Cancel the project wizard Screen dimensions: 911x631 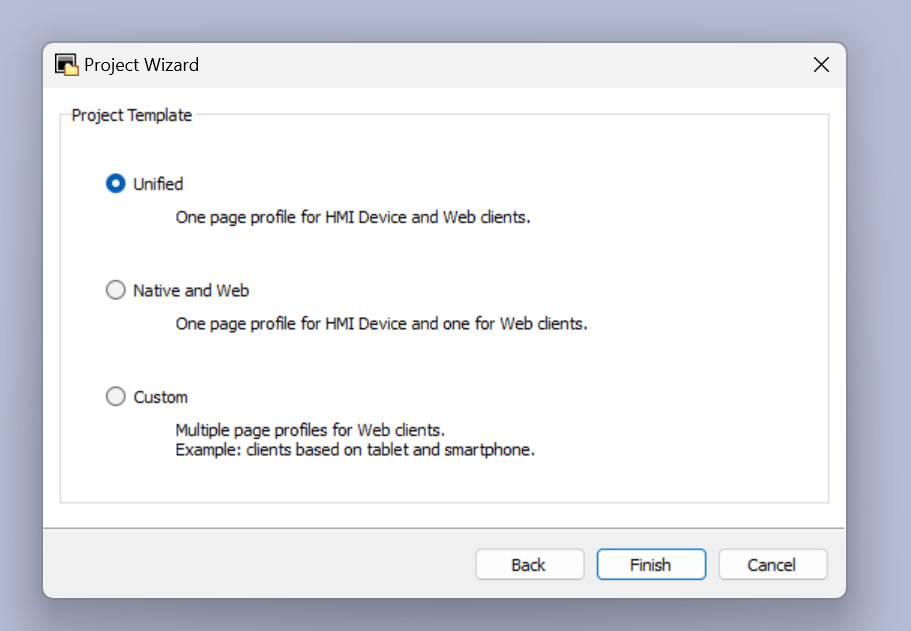pyautogui.click(x=772, y=565)
